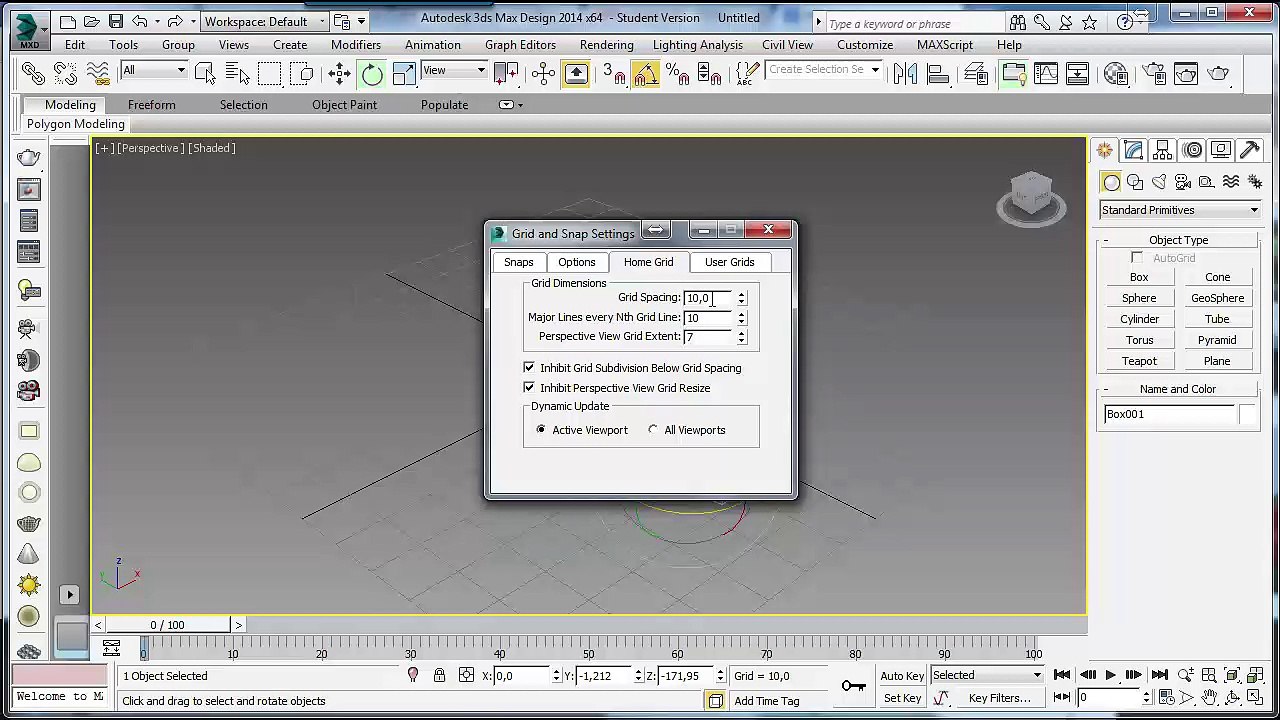Toggle the Percent Snap button
This screenshot has height=720, width=1280.
[x=677, y=73]
